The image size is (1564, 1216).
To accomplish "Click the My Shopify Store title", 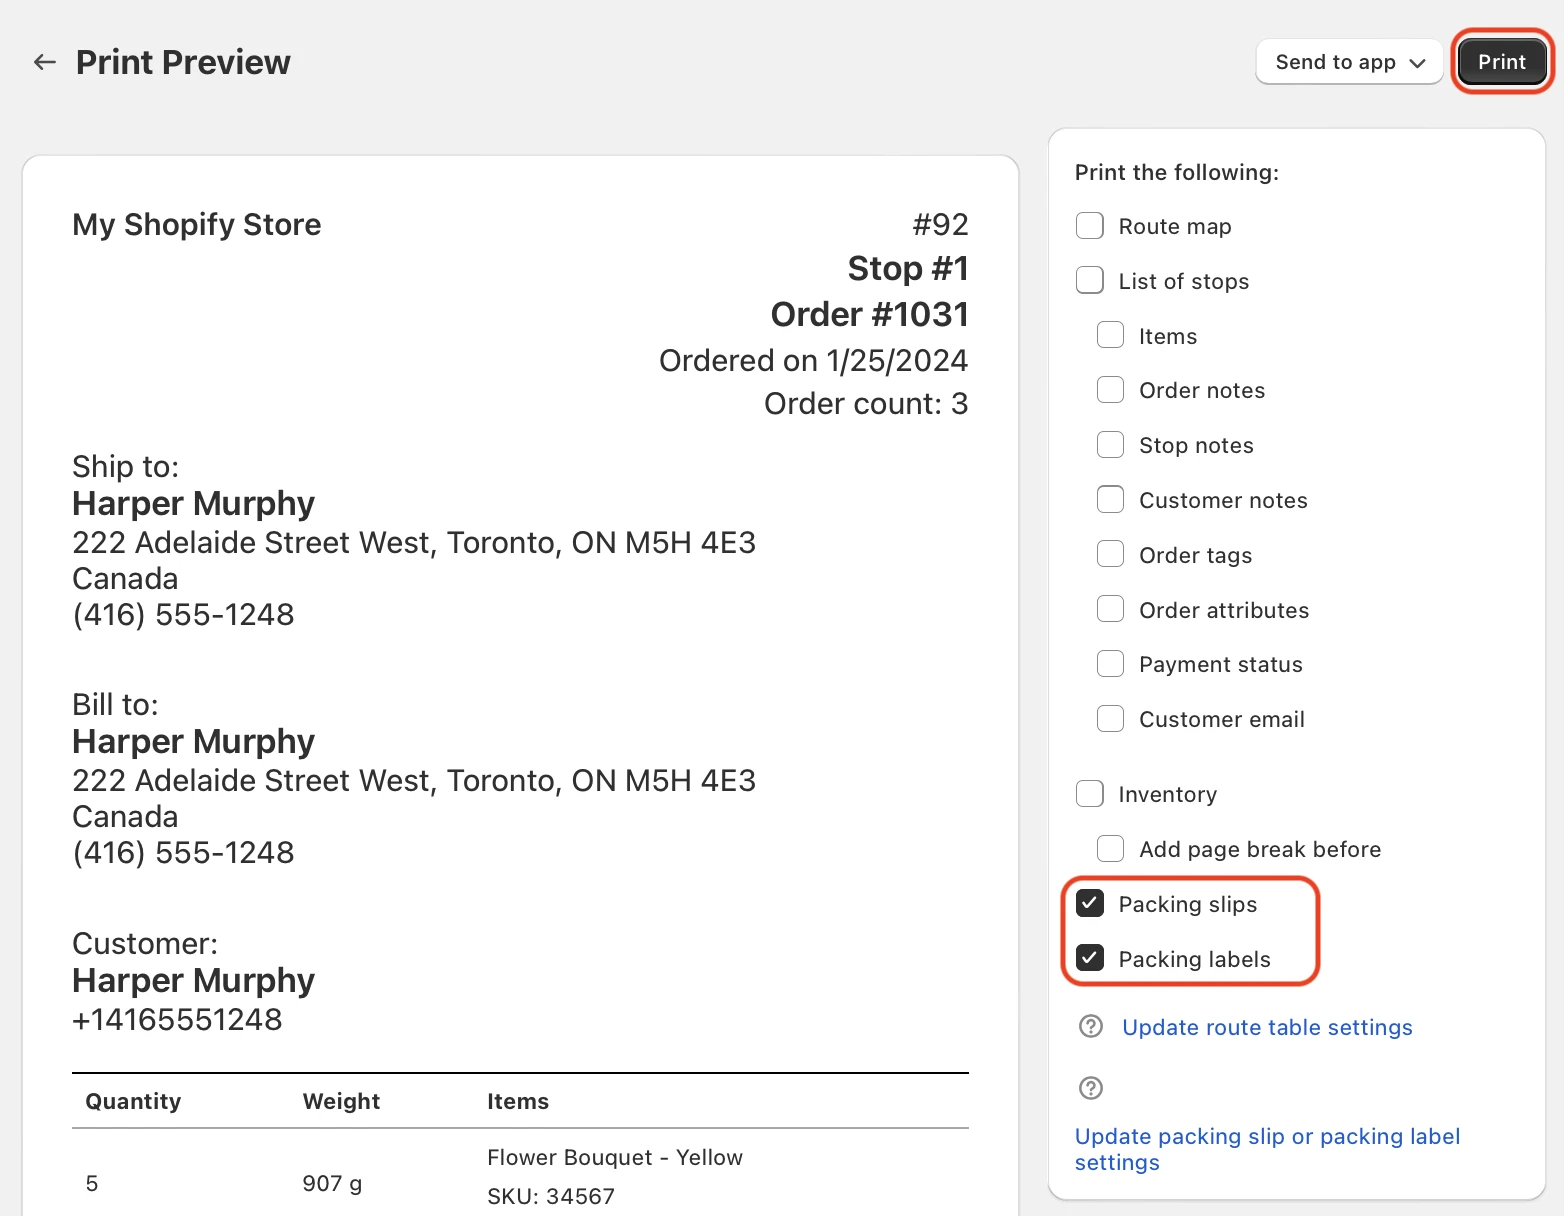I will point(197,225).
